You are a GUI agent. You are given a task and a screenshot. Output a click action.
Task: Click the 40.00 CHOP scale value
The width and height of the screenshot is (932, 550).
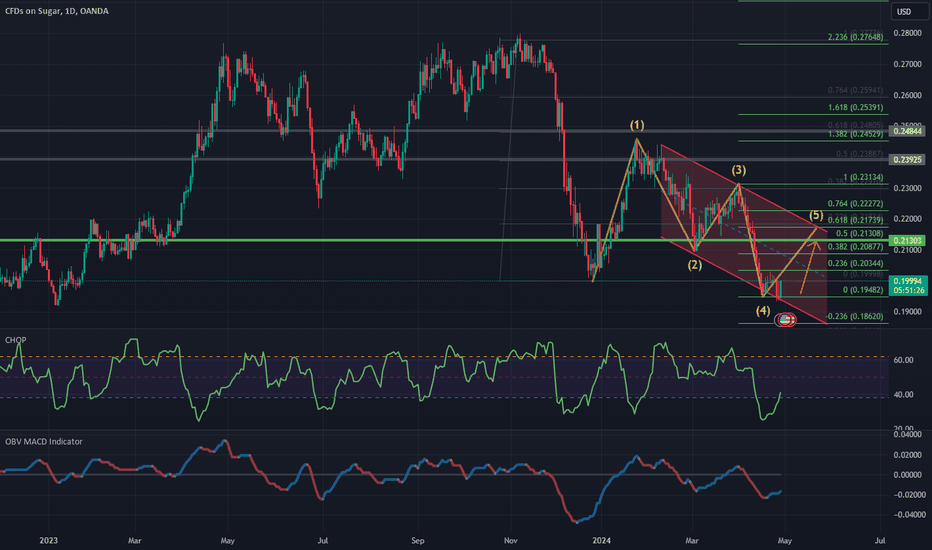point(903,394)
